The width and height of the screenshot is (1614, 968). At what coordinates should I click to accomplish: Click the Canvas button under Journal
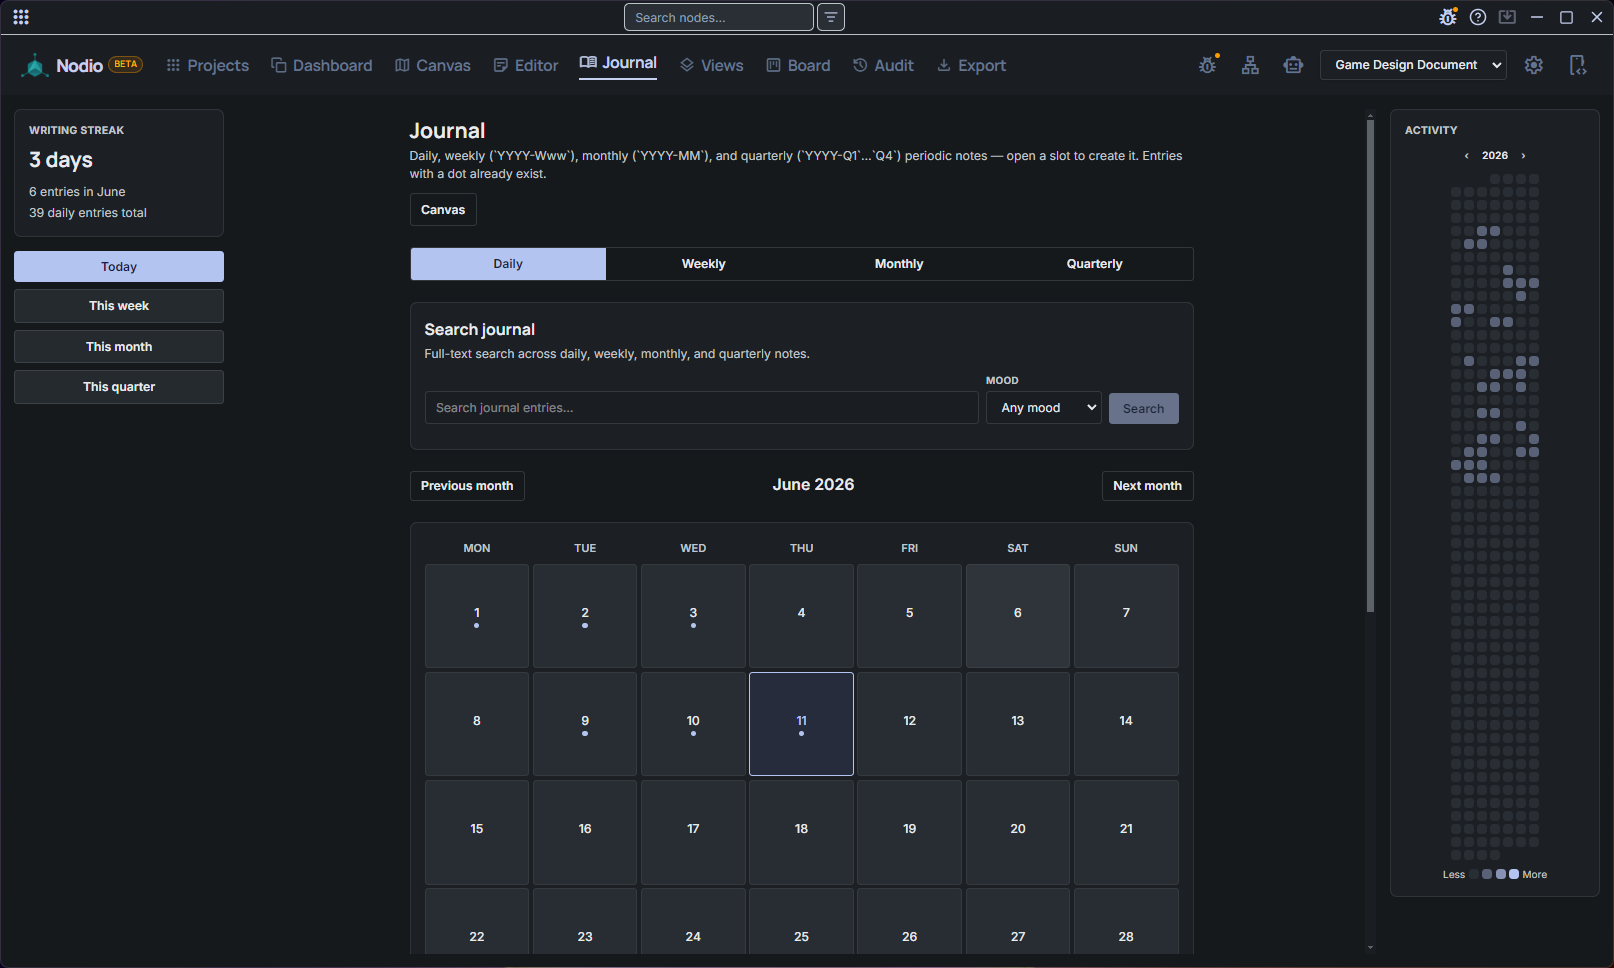[x=443, y=210]
